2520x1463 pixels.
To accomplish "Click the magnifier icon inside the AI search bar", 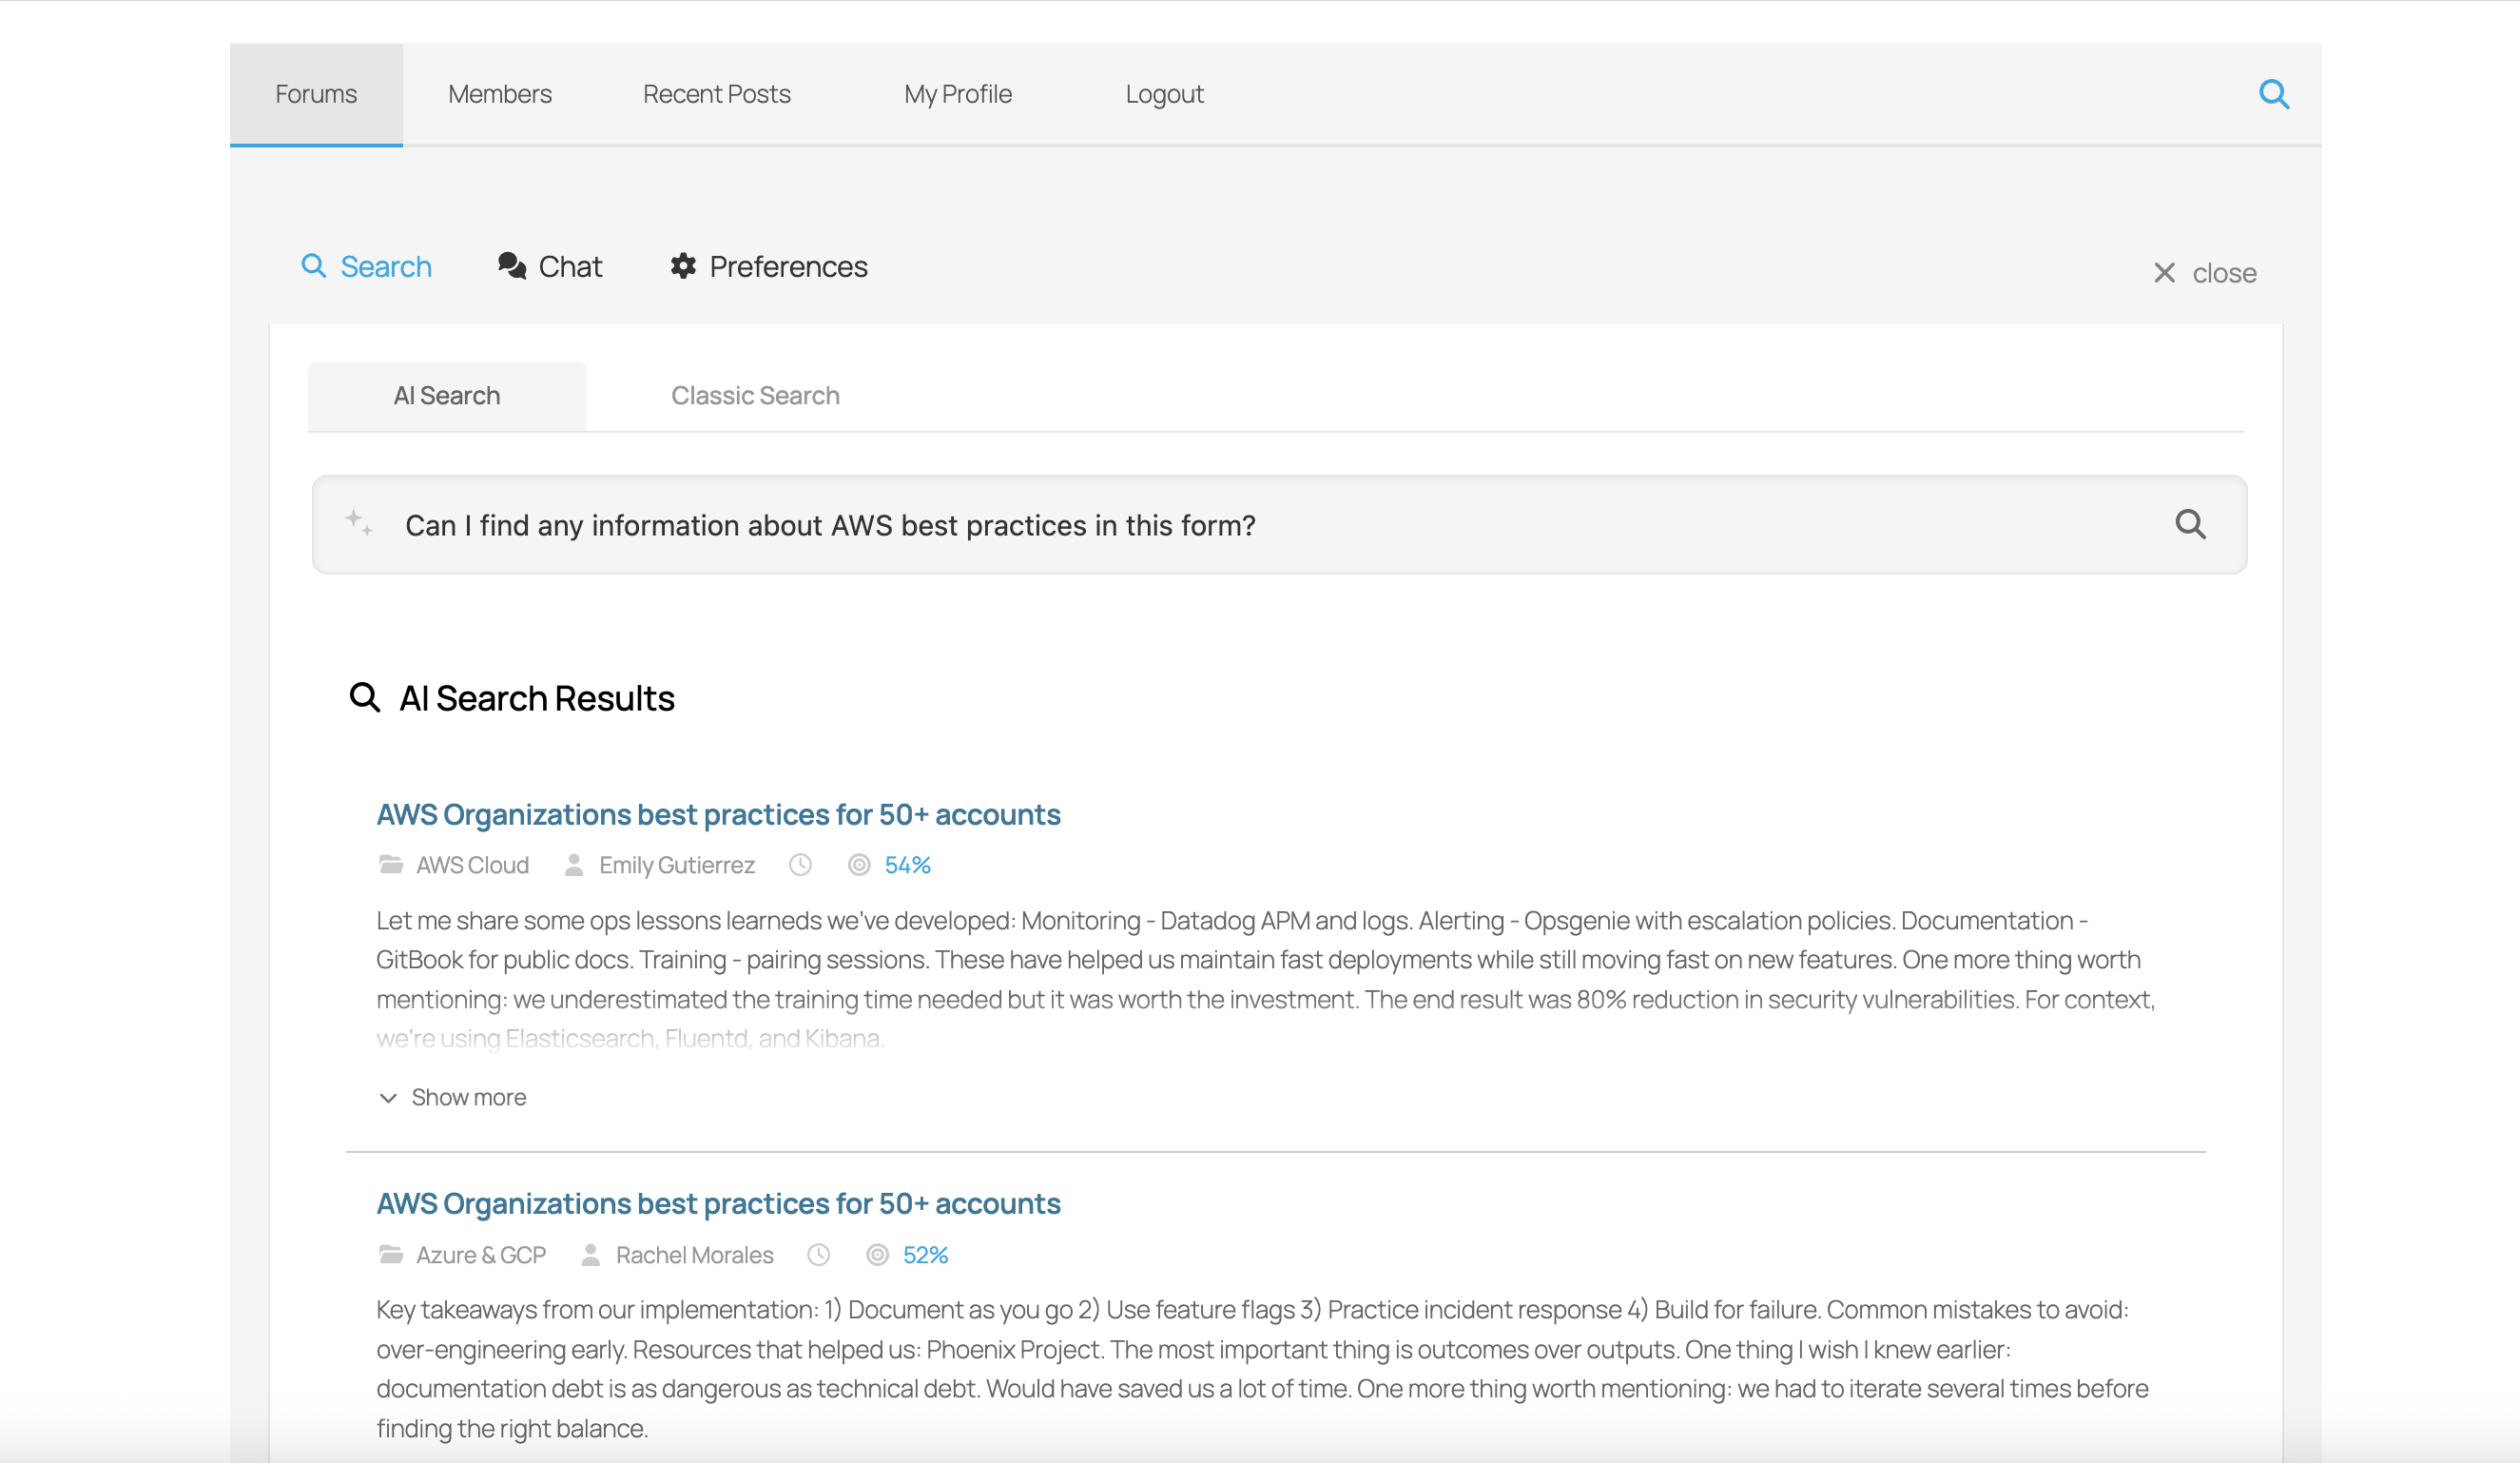I will (x=2192, y=524).
